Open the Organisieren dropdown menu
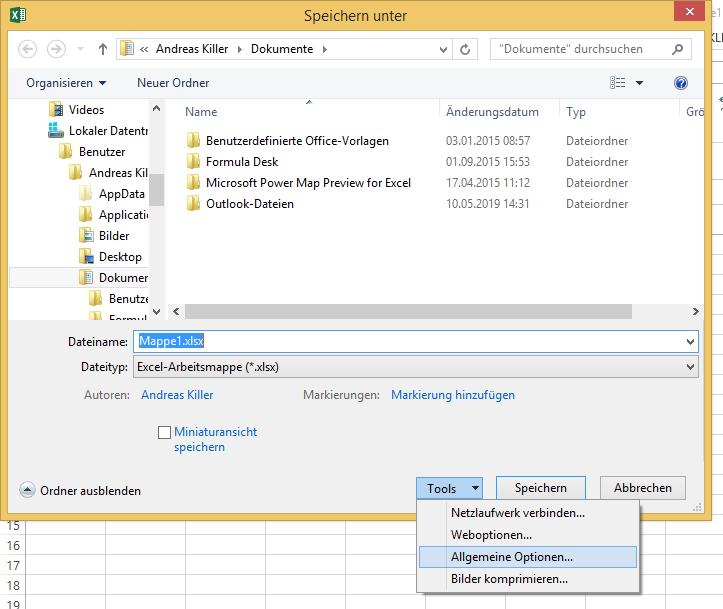The image size is (723, 609). 66,83
